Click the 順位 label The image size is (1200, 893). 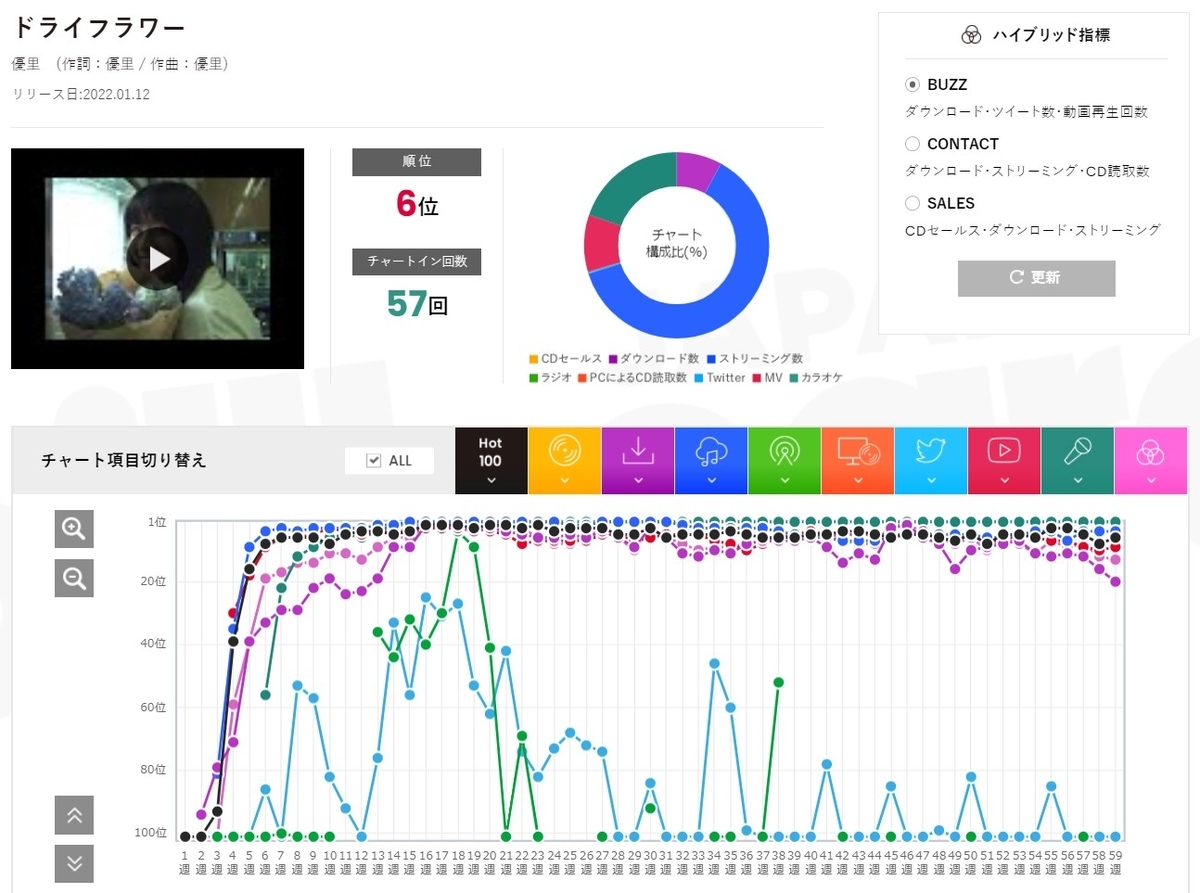(x=416, y=162)
